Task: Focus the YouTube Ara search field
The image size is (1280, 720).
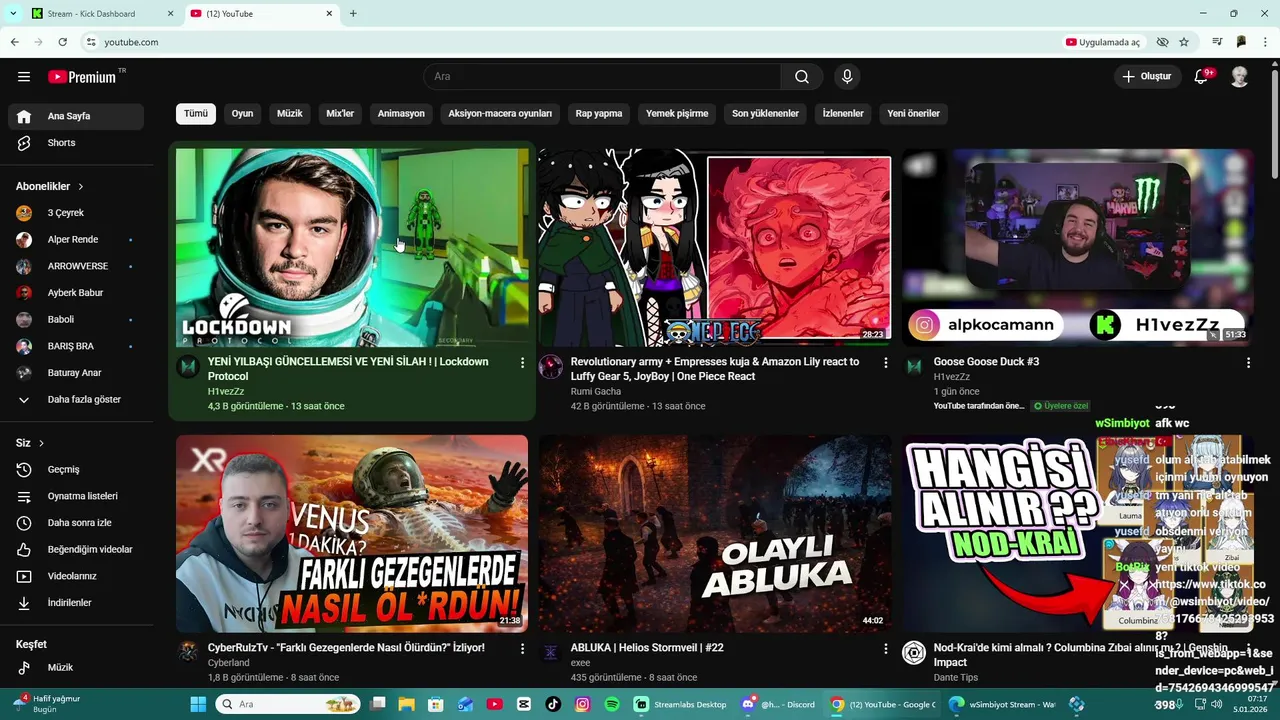Action: [603, 77]
